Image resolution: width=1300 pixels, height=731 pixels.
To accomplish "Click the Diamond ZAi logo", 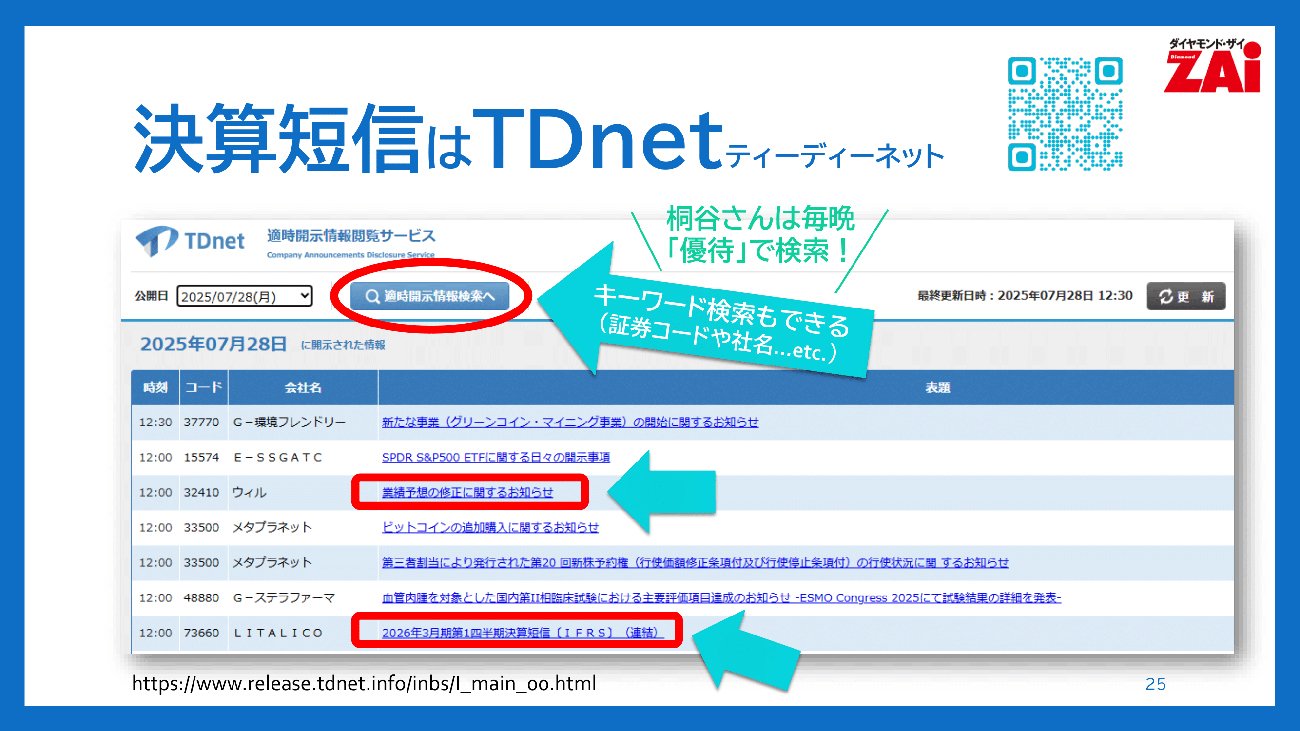I will (x=1212, y=66).
